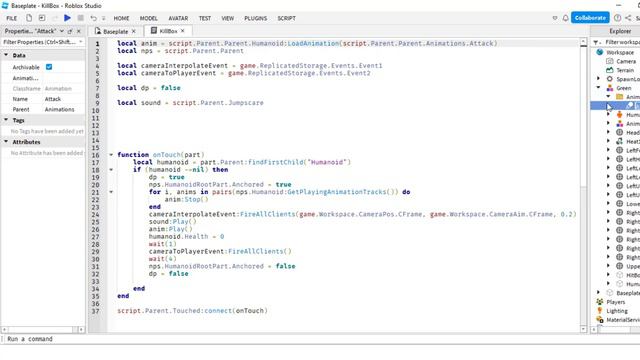The width and height of the screenshot is (640, 360).
Task: Select the Green model icon in Explorer
Action: coord(610,88)
